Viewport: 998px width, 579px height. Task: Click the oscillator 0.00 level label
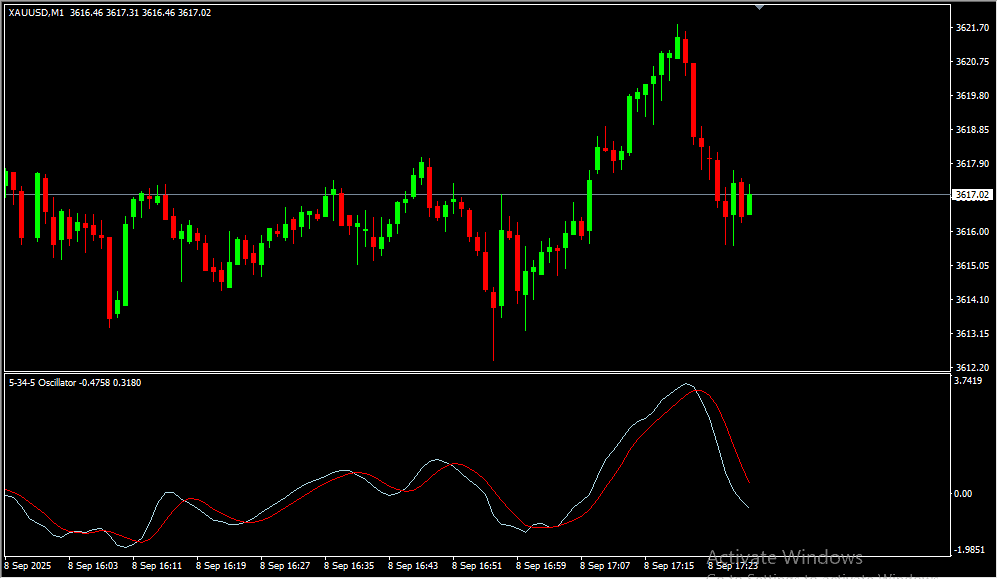(x=962, y=494)
